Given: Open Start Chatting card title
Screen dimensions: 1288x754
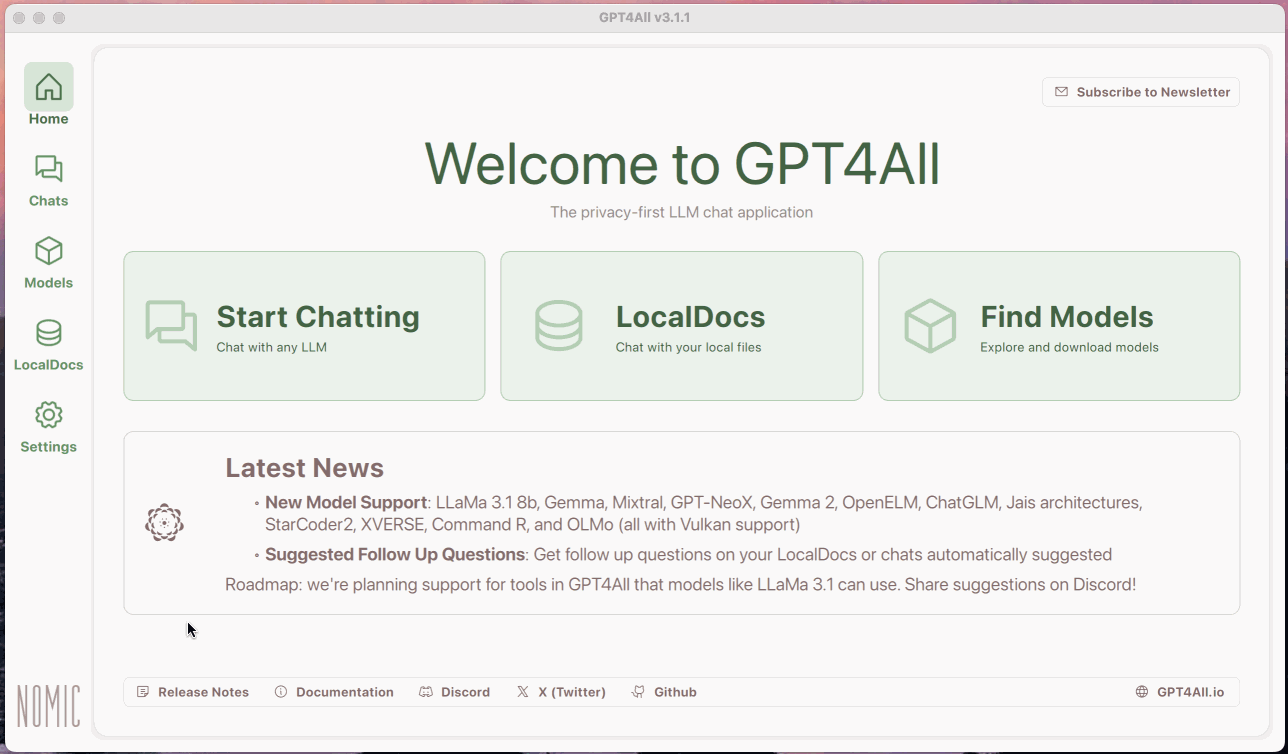Looking at the screenshot, I should click(318, 317).
